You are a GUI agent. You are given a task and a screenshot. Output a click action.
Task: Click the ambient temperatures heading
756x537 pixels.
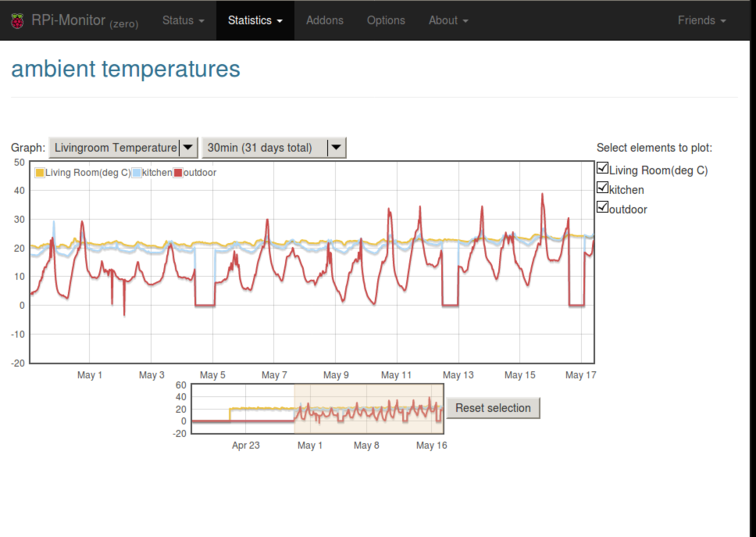click(x=125, y=69)
